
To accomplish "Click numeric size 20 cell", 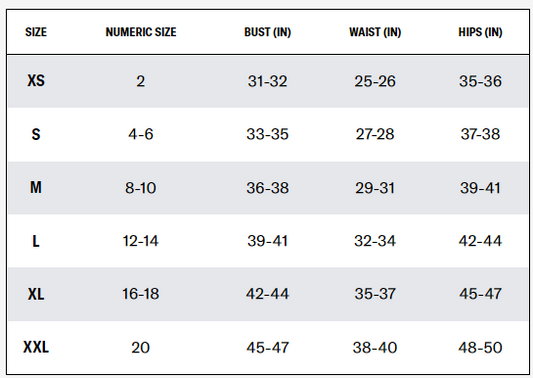I will tap(140, 347).
